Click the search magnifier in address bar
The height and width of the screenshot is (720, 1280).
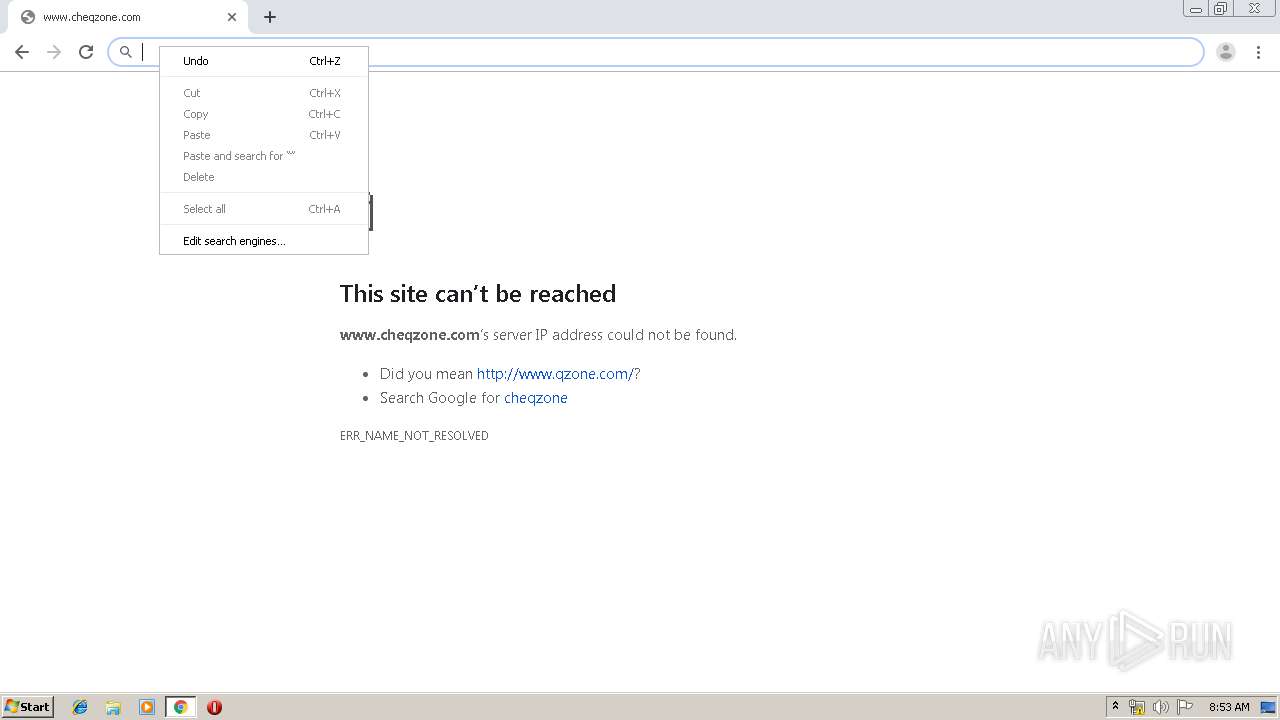click(x=126, y=52)
